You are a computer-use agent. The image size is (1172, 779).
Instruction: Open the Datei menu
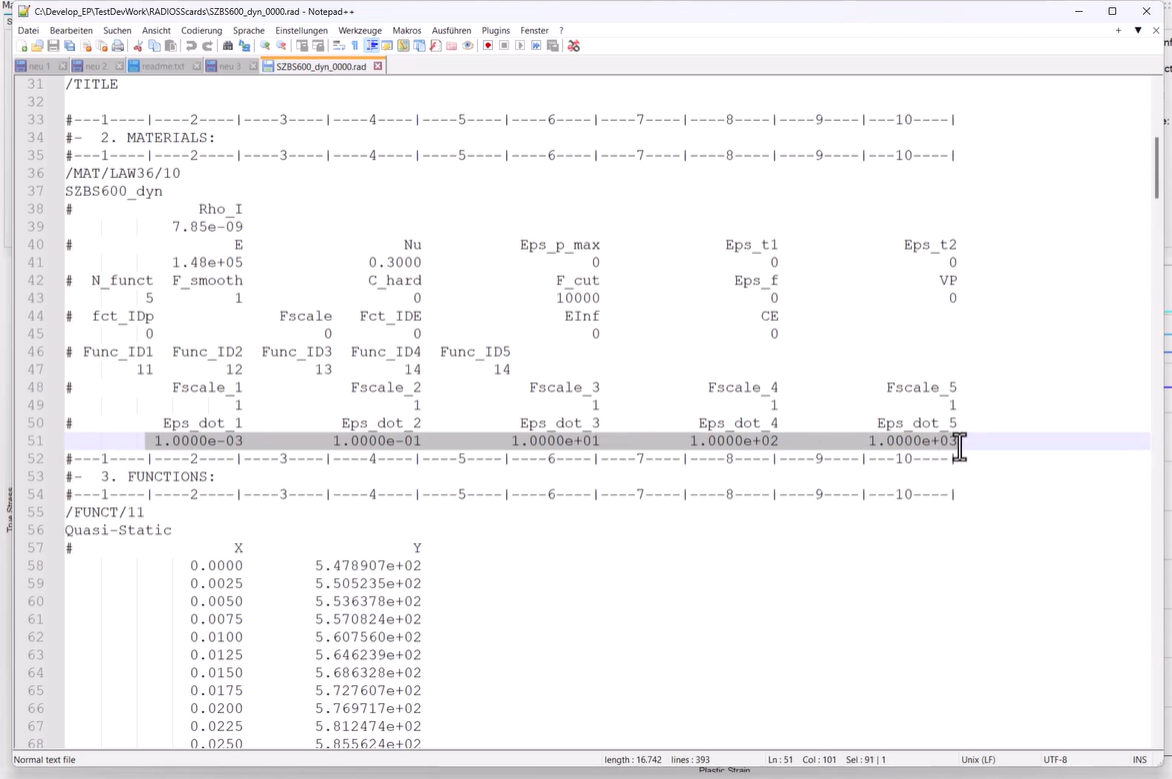(x=28, y=31)
